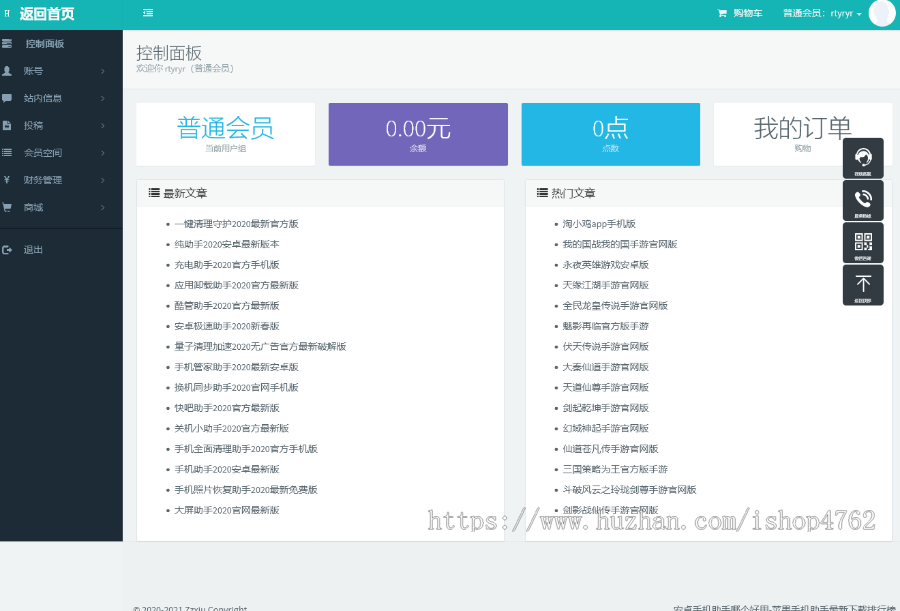The width and height of the screenshot is (900, 611).
Task: Open article 一键清理守护2020最新官方版
Action: 236,224
